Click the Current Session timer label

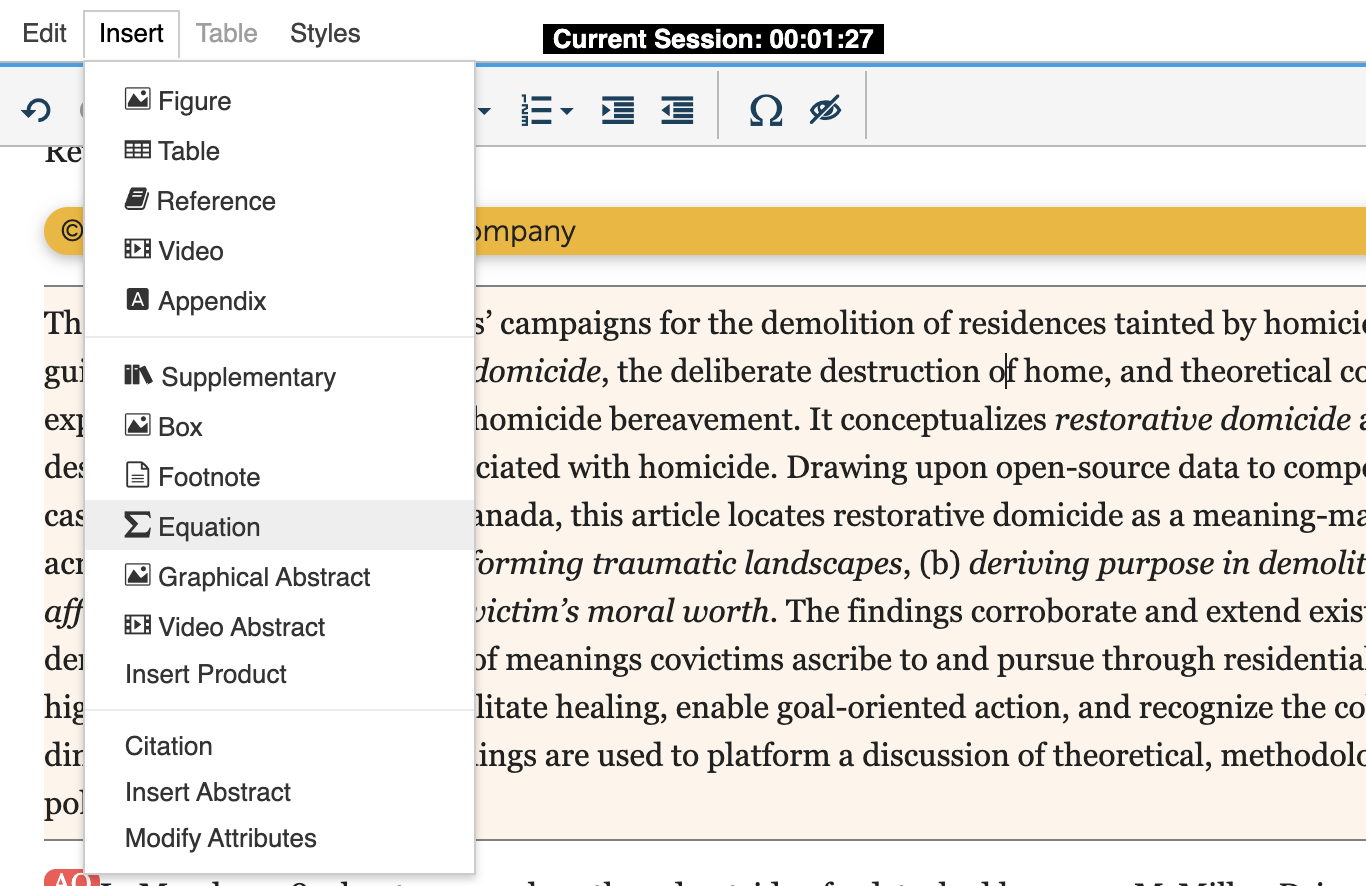click(714, 40)
